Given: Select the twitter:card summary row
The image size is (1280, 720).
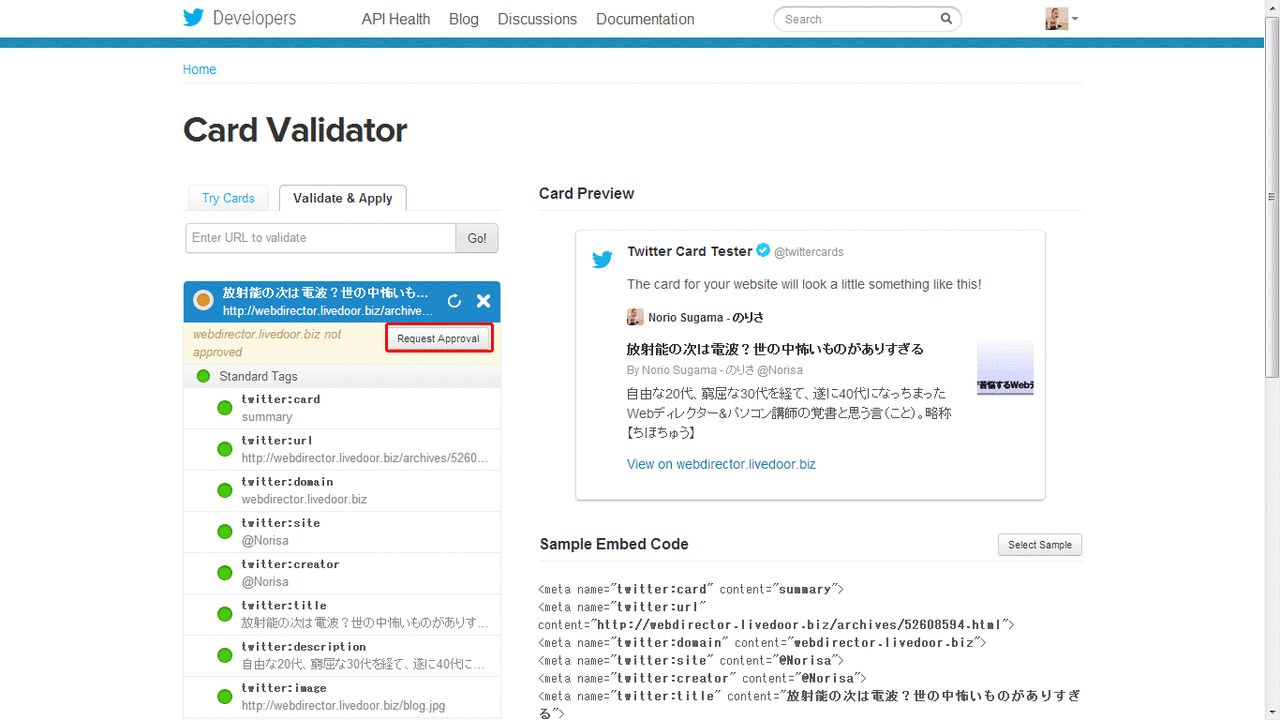Looking at the screenshot, I should [x=342, y=408].
